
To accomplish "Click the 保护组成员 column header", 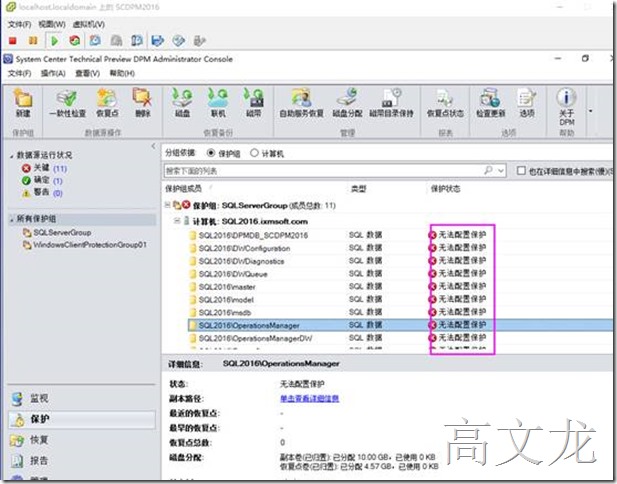I will point(183,189).
